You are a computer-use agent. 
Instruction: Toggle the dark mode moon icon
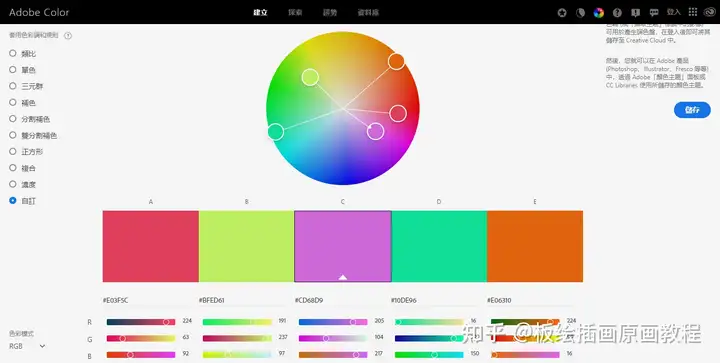click(580, 13)
